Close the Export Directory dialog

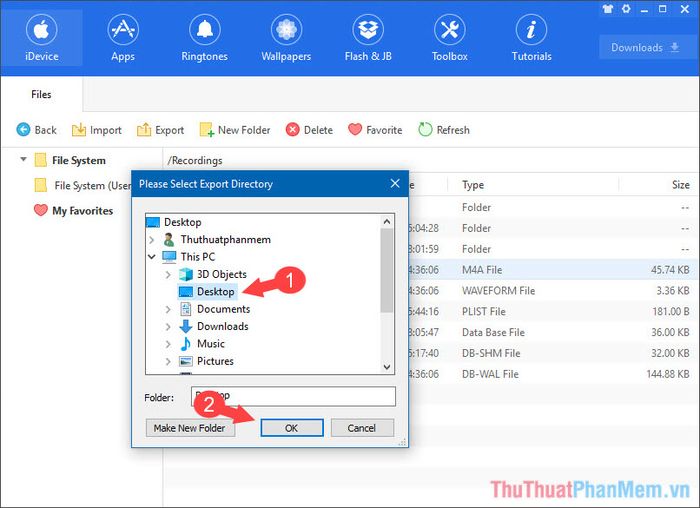click(x=395, y=183)
